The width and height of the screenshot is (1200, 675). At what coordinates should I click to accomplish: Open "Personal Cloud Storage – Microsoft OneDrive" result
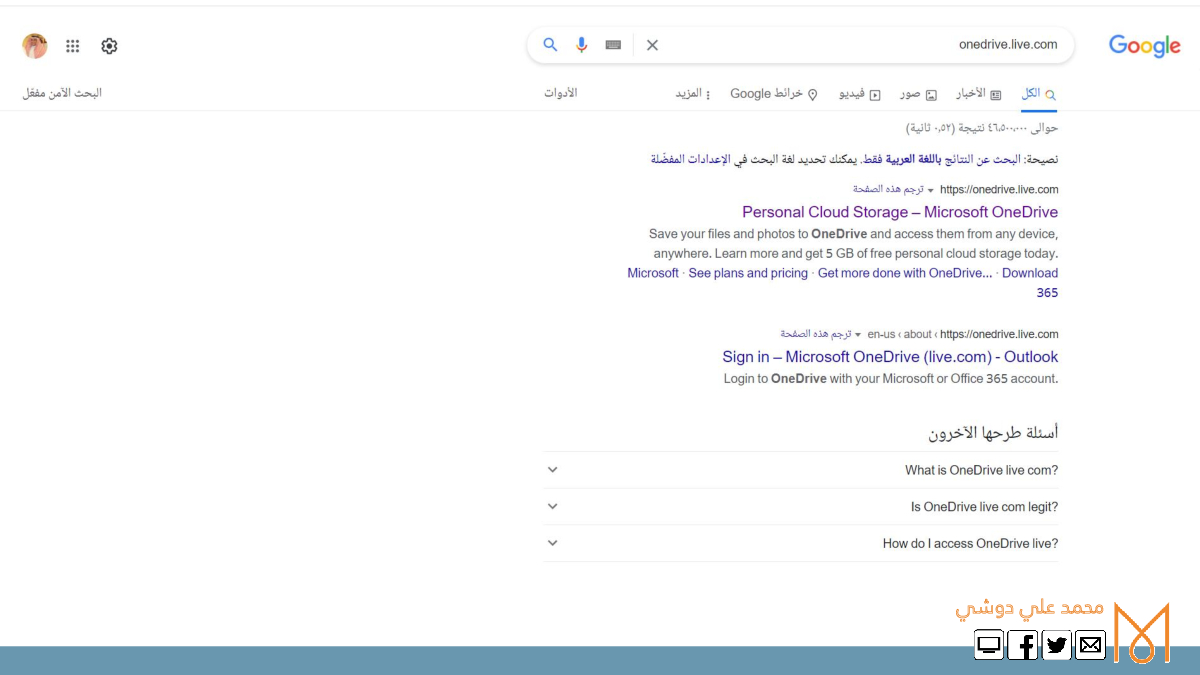pos(899,212)
